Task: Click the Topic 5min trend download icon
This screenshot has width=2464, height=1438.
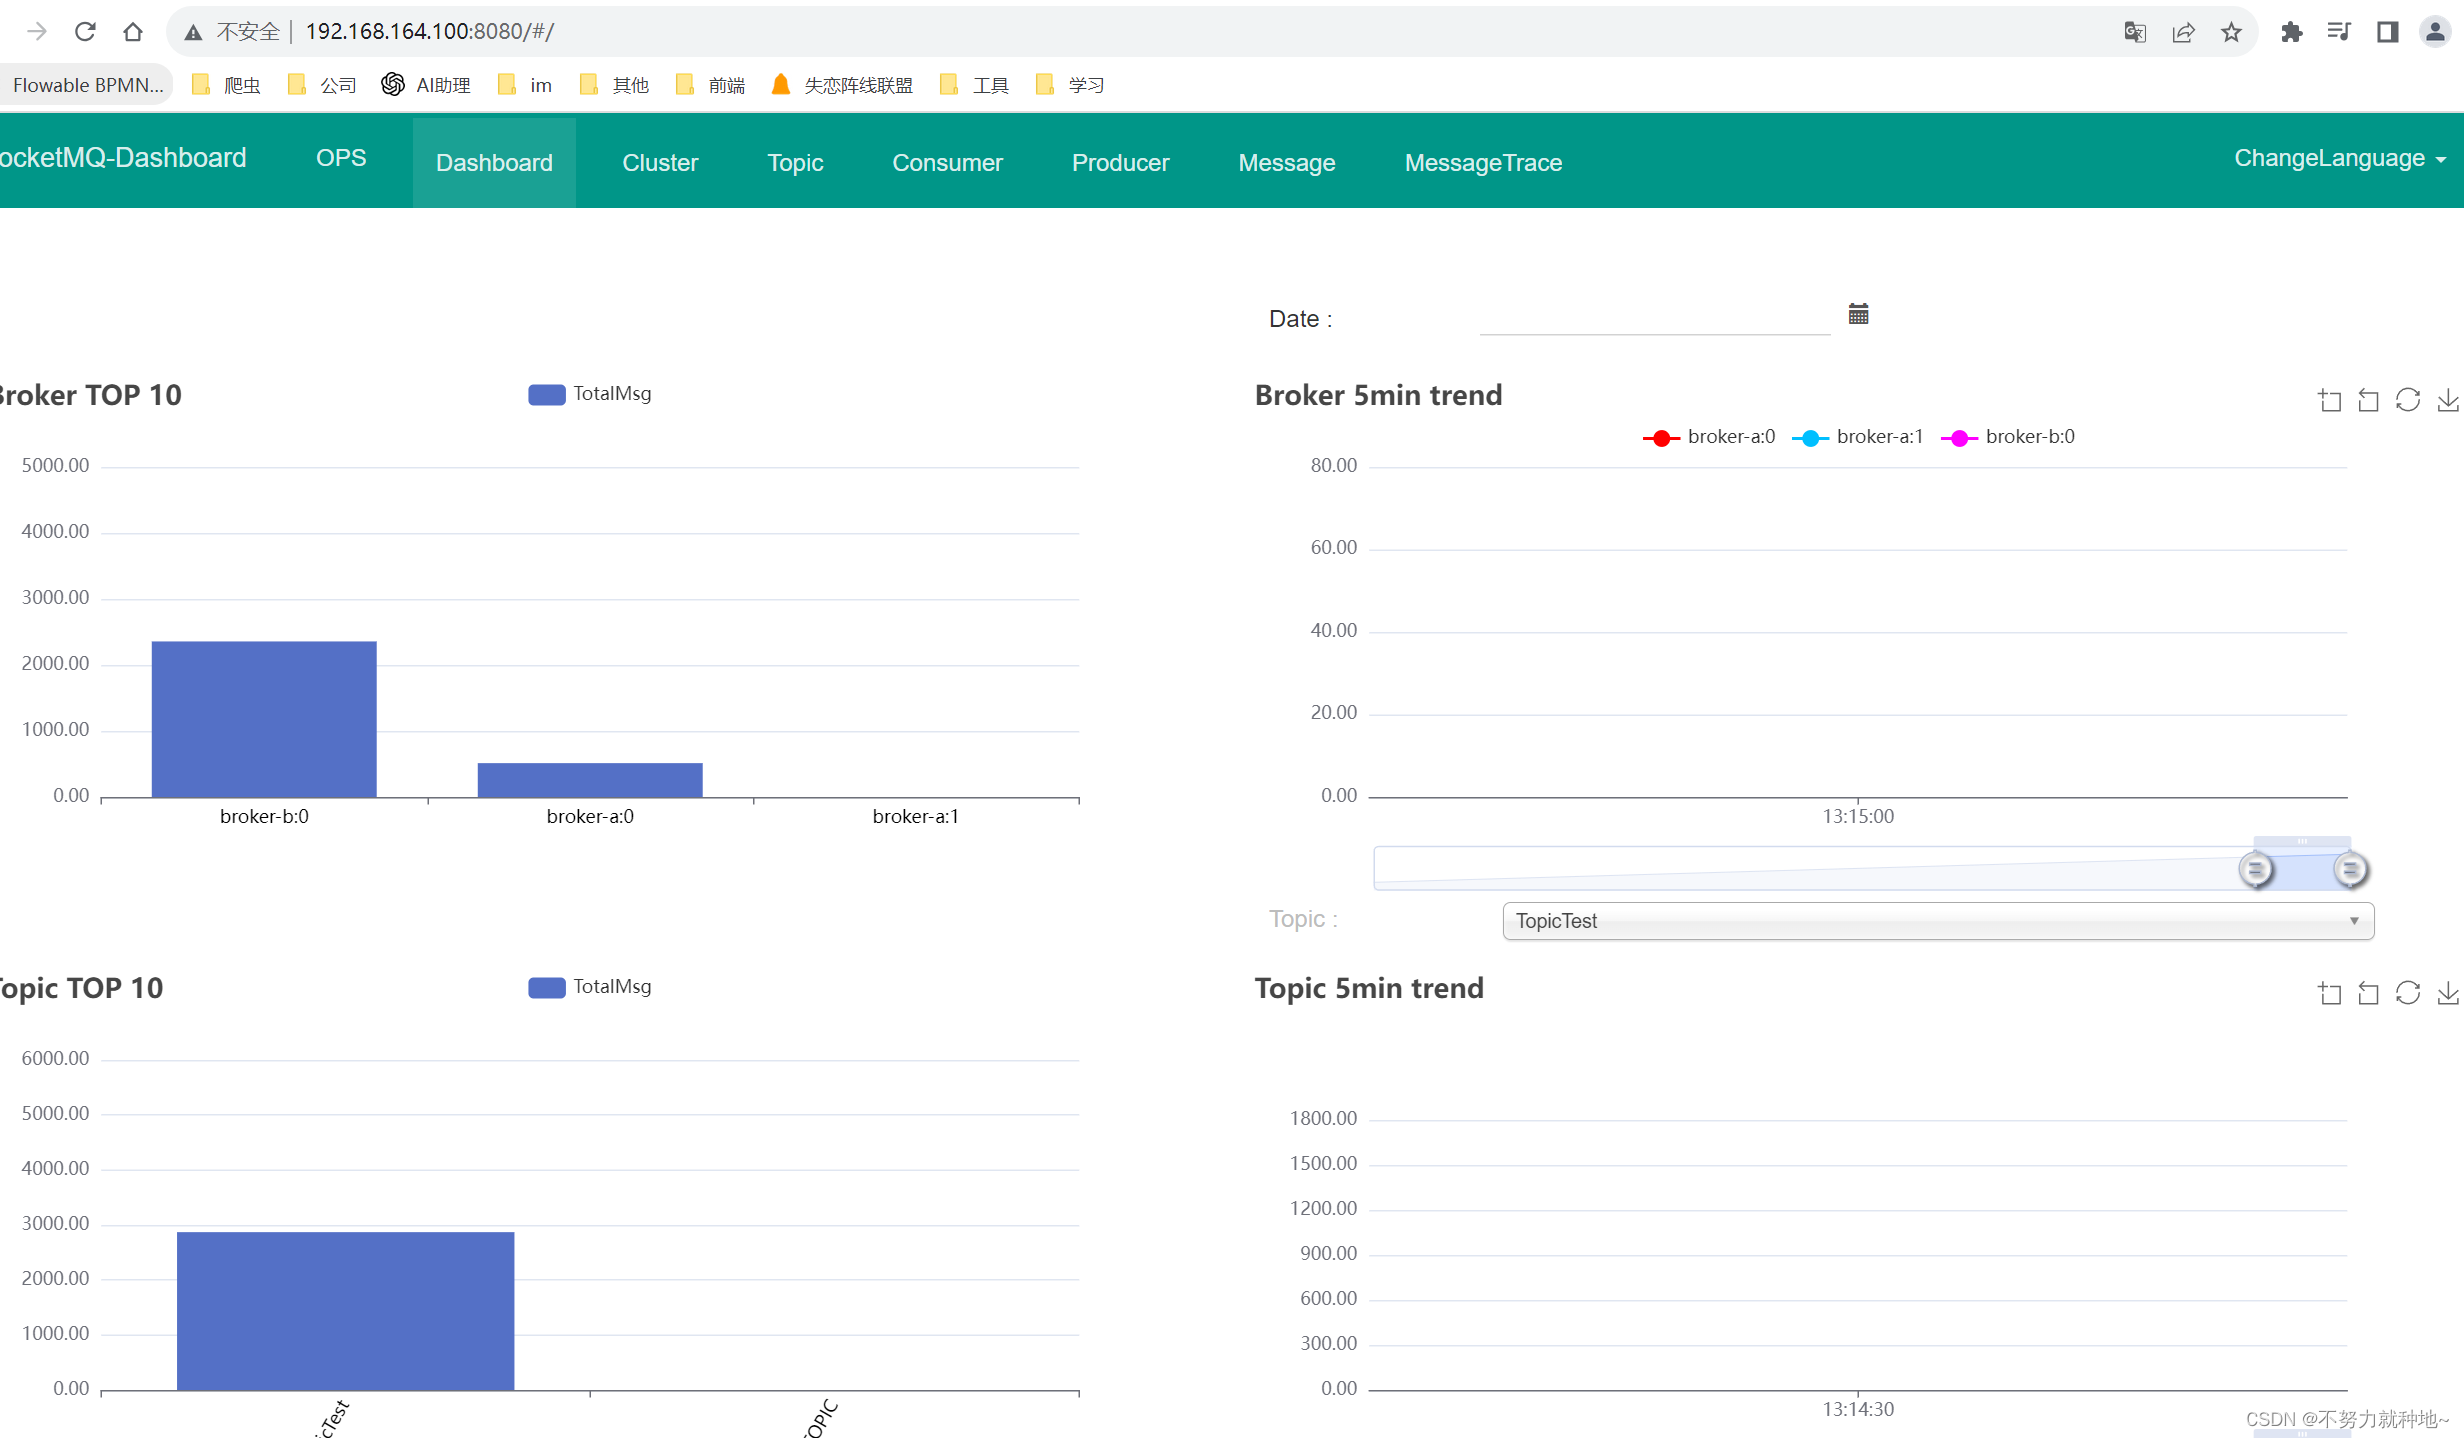Action: pos(2449,991)
